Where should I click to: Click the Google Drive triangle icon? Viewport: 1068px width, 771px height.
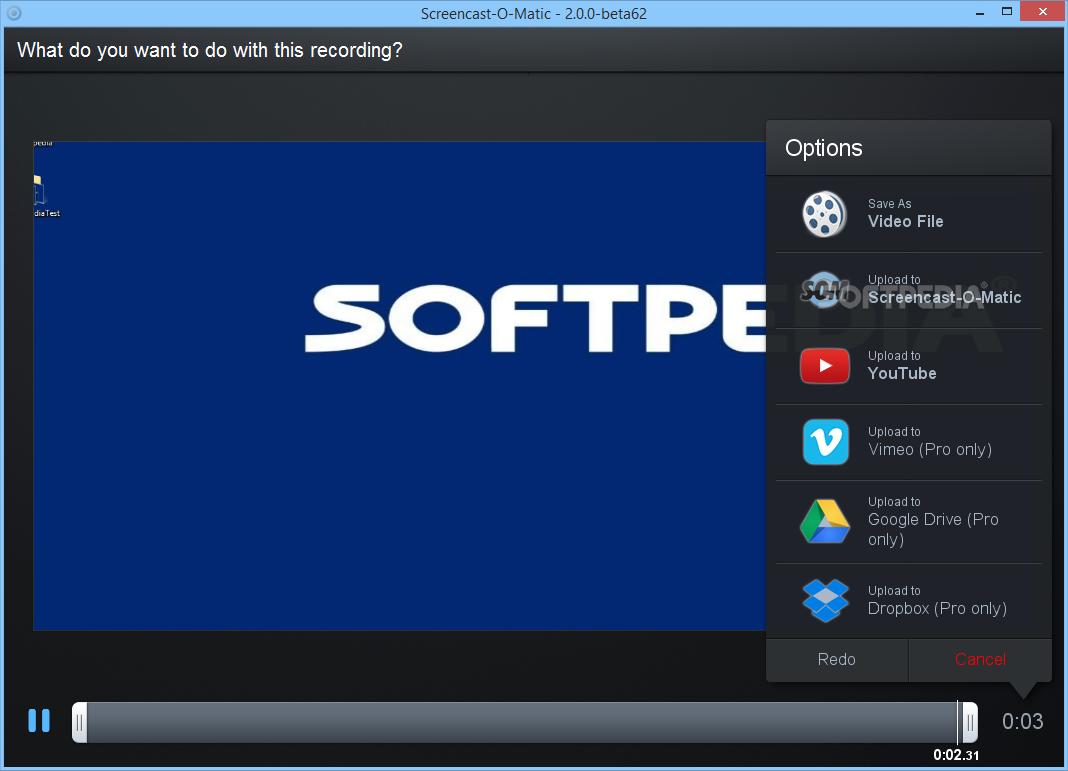pos(824,521)
